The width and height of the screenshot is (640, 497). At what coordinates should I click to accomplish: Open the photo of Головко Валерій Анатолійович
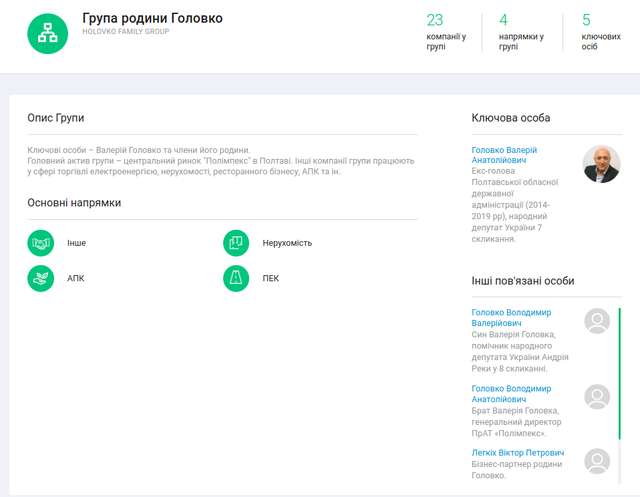(601, 164)
